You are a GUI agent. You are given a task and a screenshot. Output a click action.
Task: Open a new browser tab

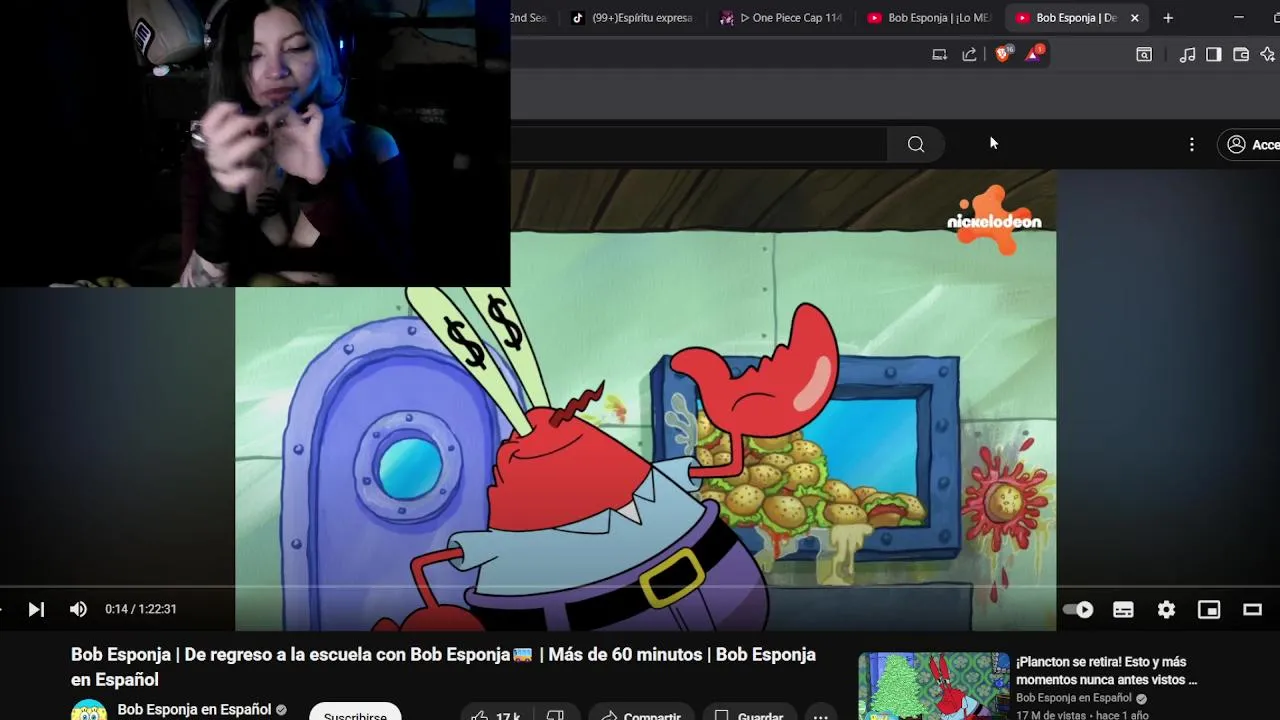coord(1167,18)
